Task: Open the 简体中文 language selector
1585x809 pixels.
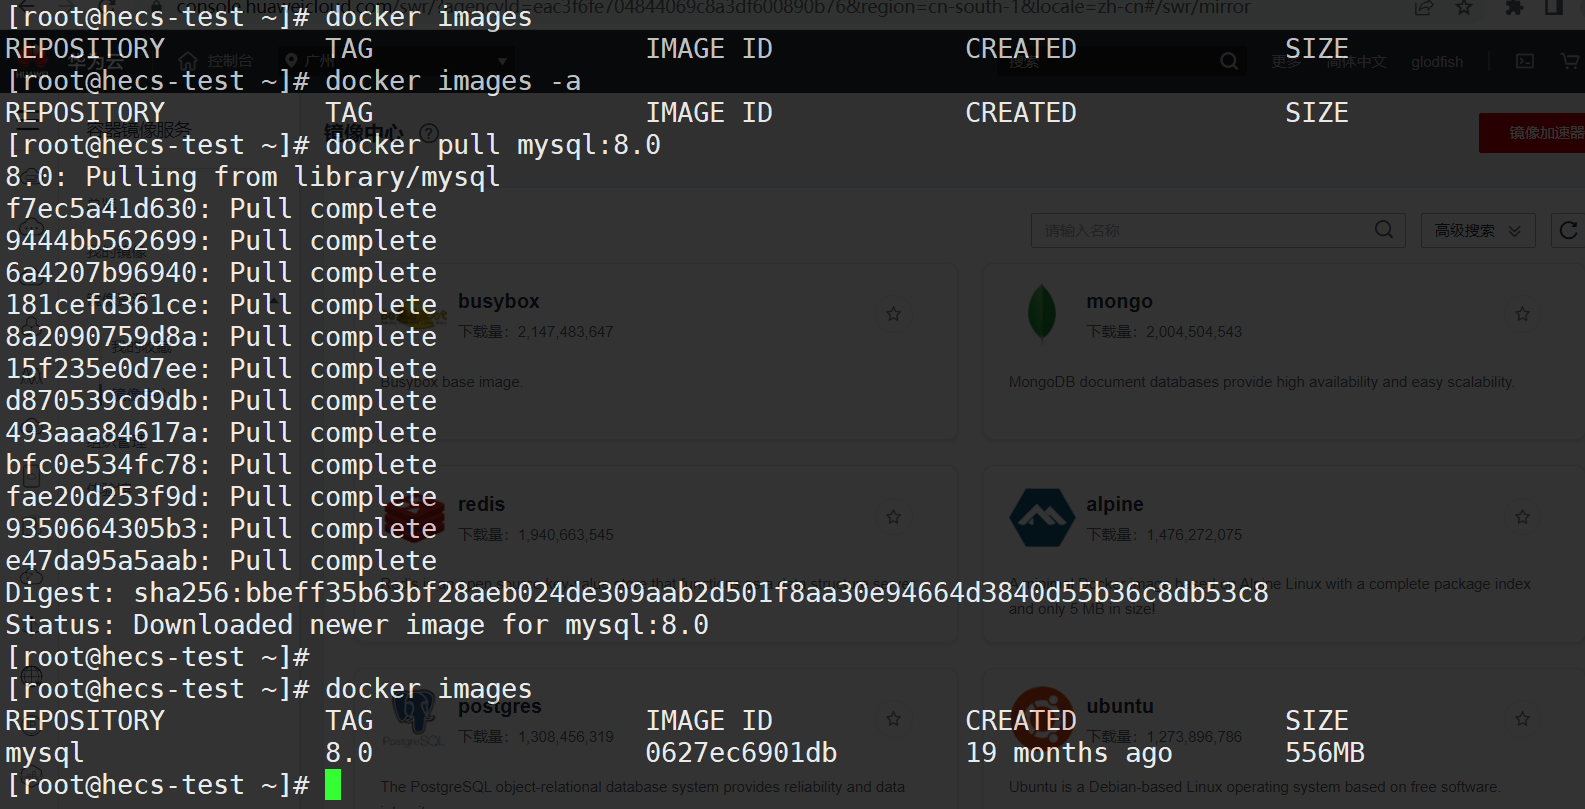Action: [1357, 62]
